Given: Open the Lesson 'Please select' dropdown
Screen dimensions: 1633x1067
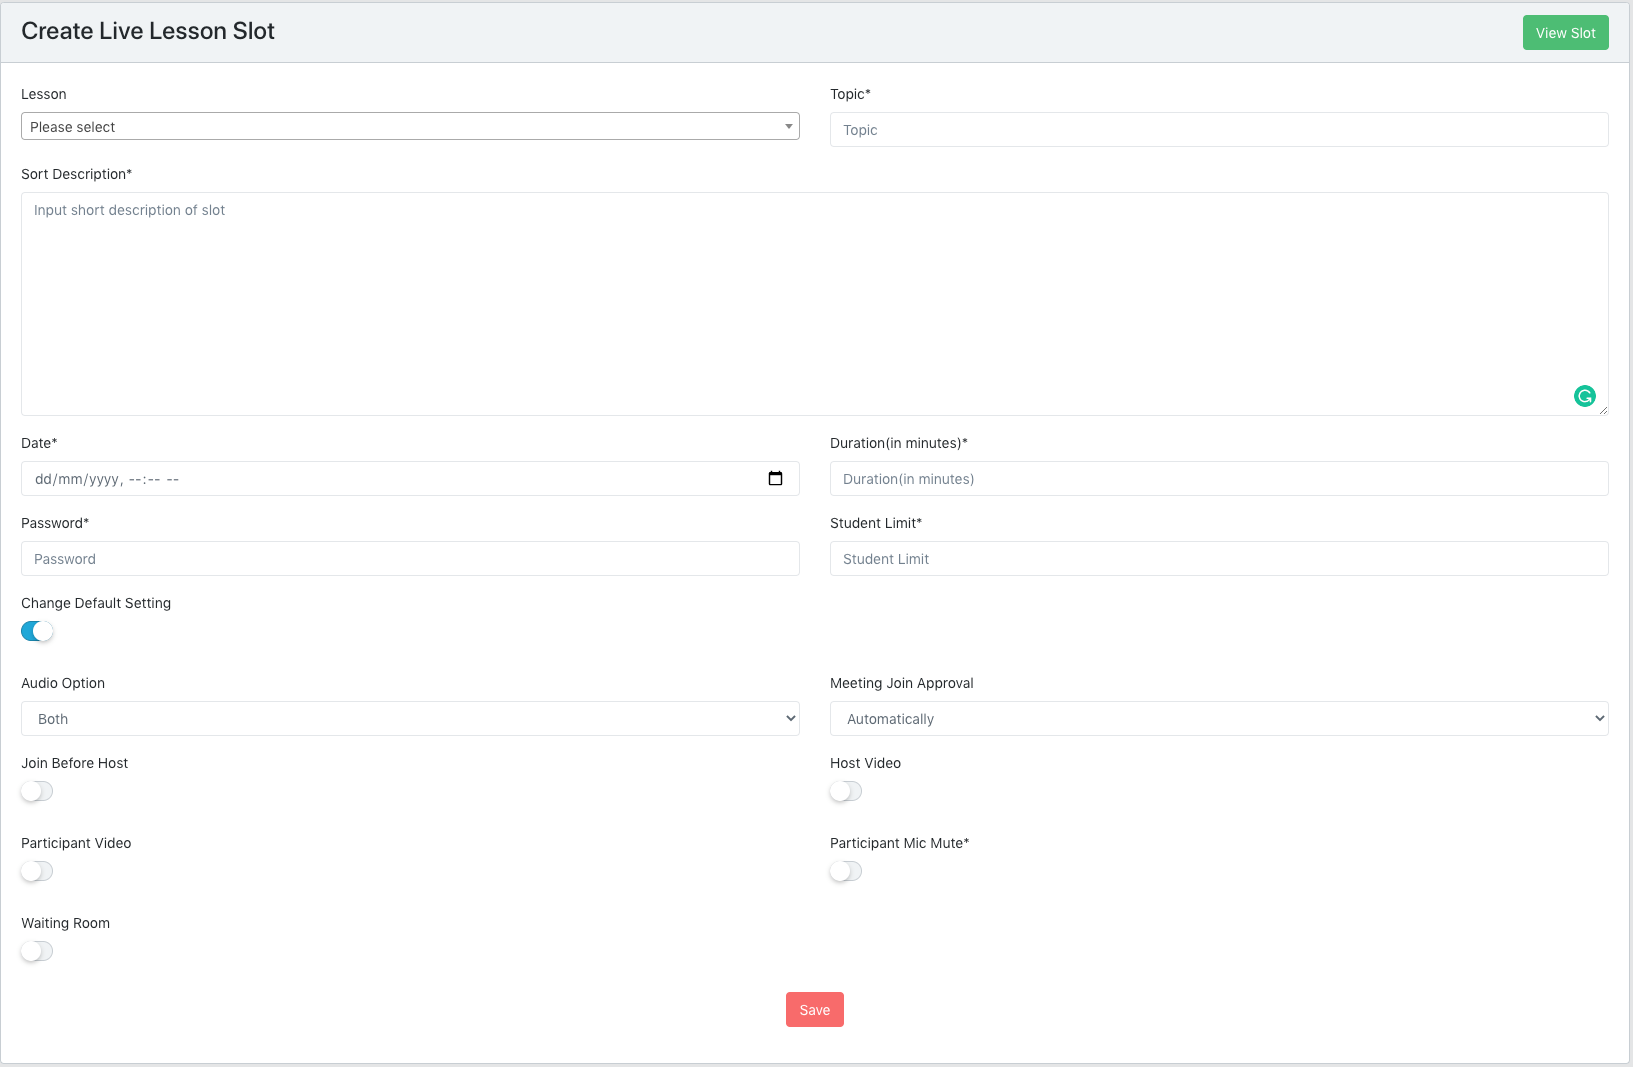Looking at the screenshot, I should 410,127.
